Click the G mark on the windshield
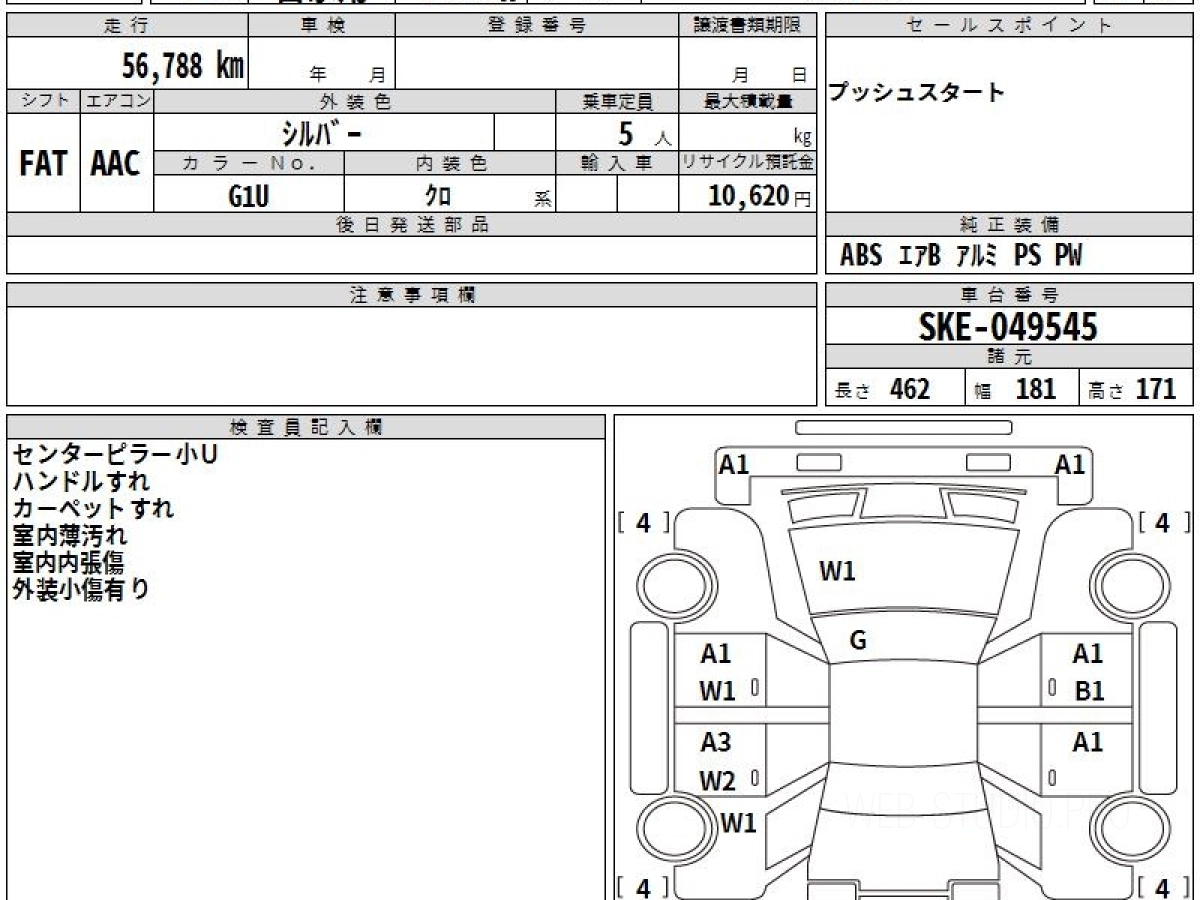The width and height of the screenshot is (1200, 900). [x=857, y=641]
